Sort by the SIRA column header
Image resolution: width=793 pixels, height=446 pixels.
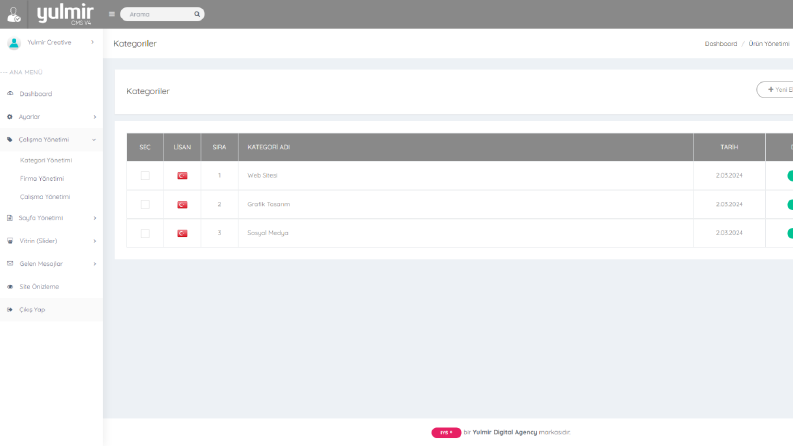point(219,147)
